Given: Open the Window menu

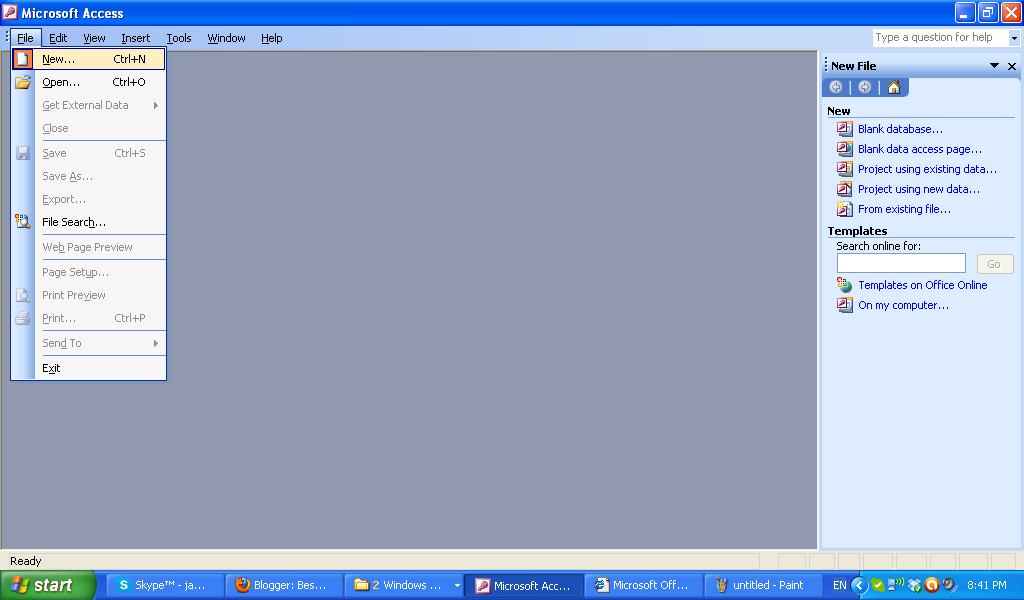Looking at the screenshot, I should pyautogui.click(x=226, y=38).
